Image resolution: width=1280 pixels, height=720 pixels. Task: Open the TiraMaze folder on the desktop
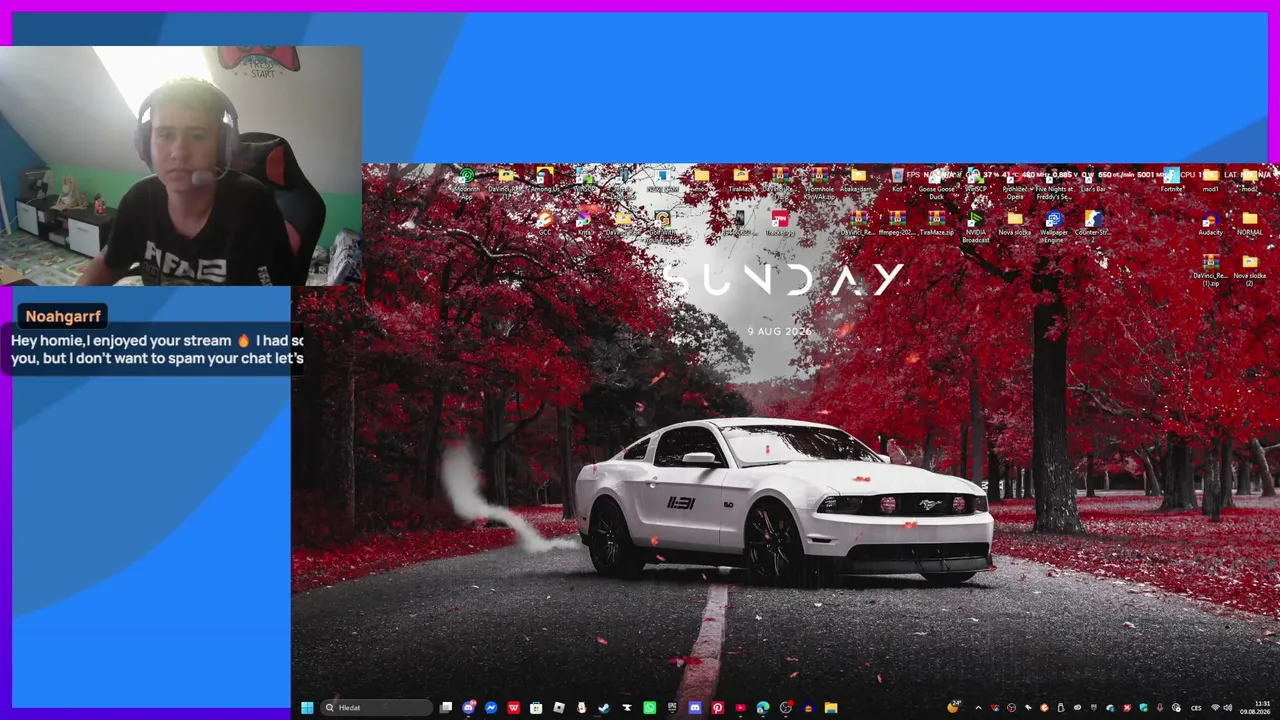[741, 180]
